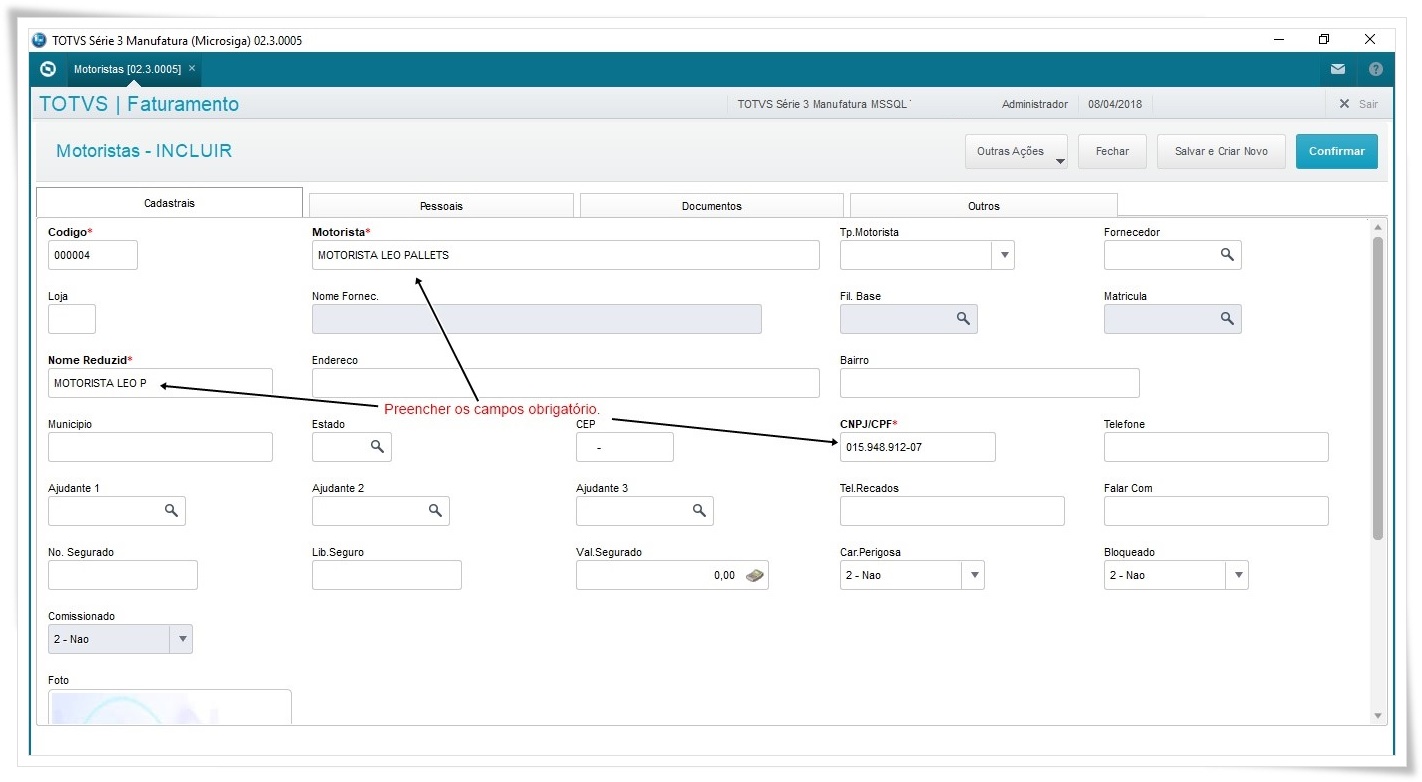Focus the Nome Reduzid field
This screenshot has height=782, width=1422.
160,383
